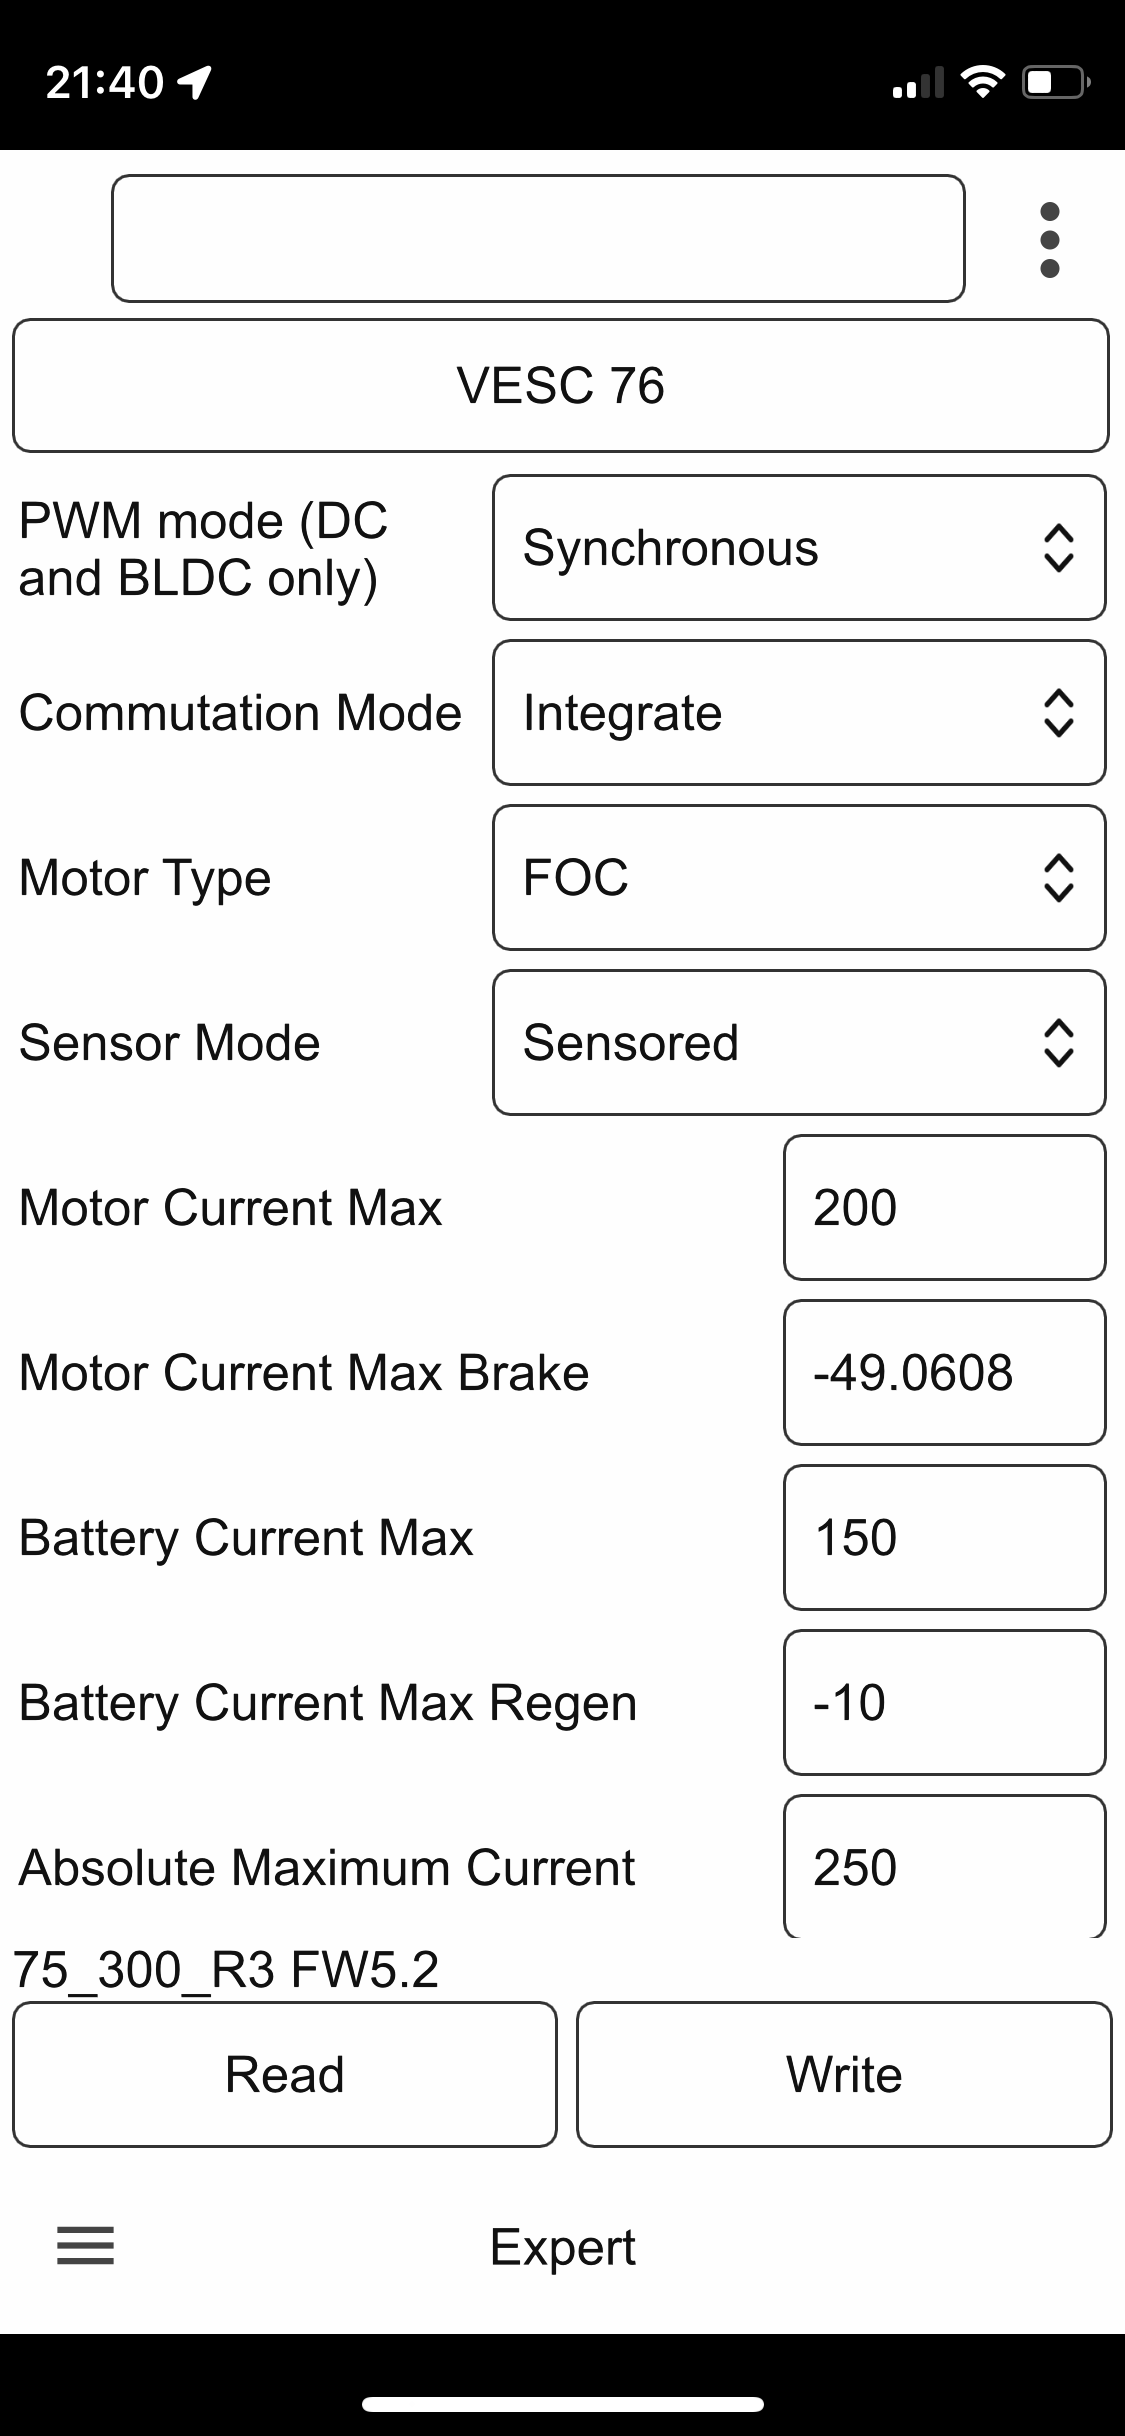Tap the battery status icon
This screenshot has height=2436, width=1125.
coord(1054,82)
